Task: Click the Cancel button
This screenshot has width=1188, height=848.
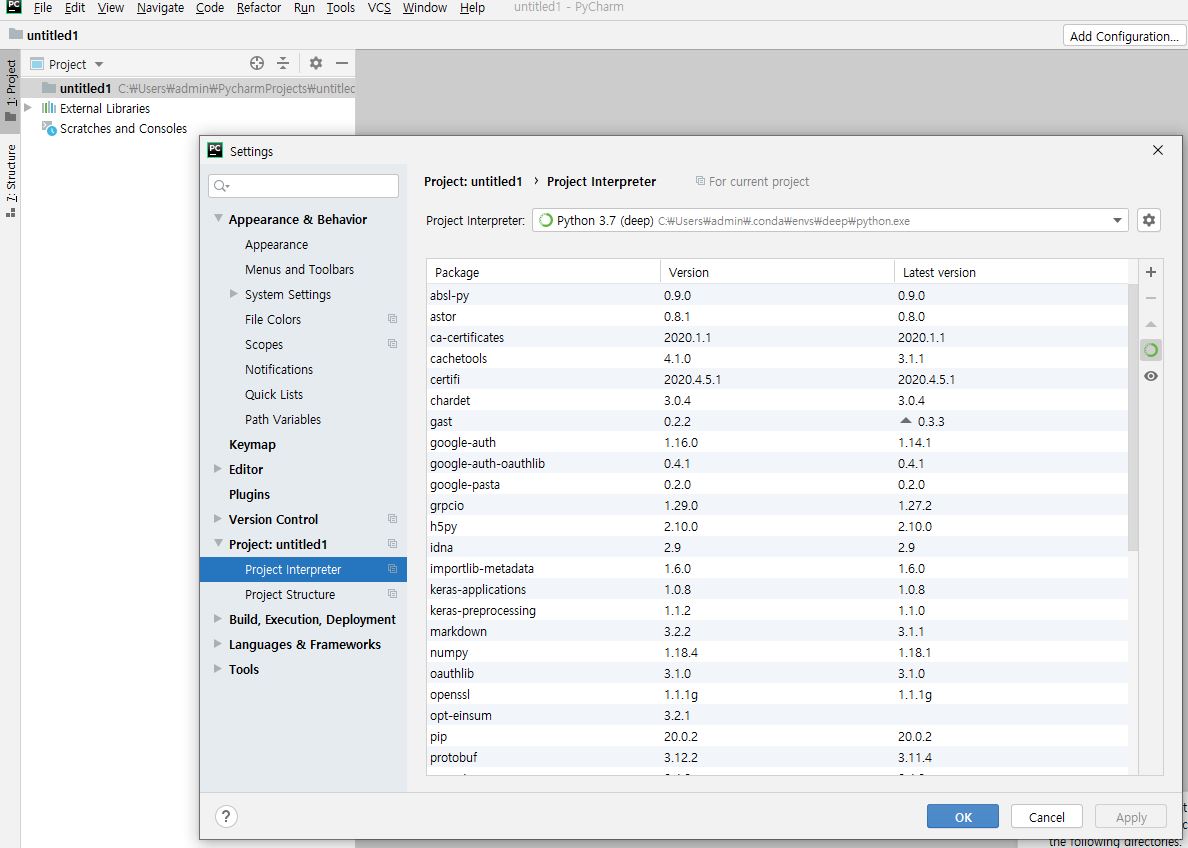Action: [1046, 817]
